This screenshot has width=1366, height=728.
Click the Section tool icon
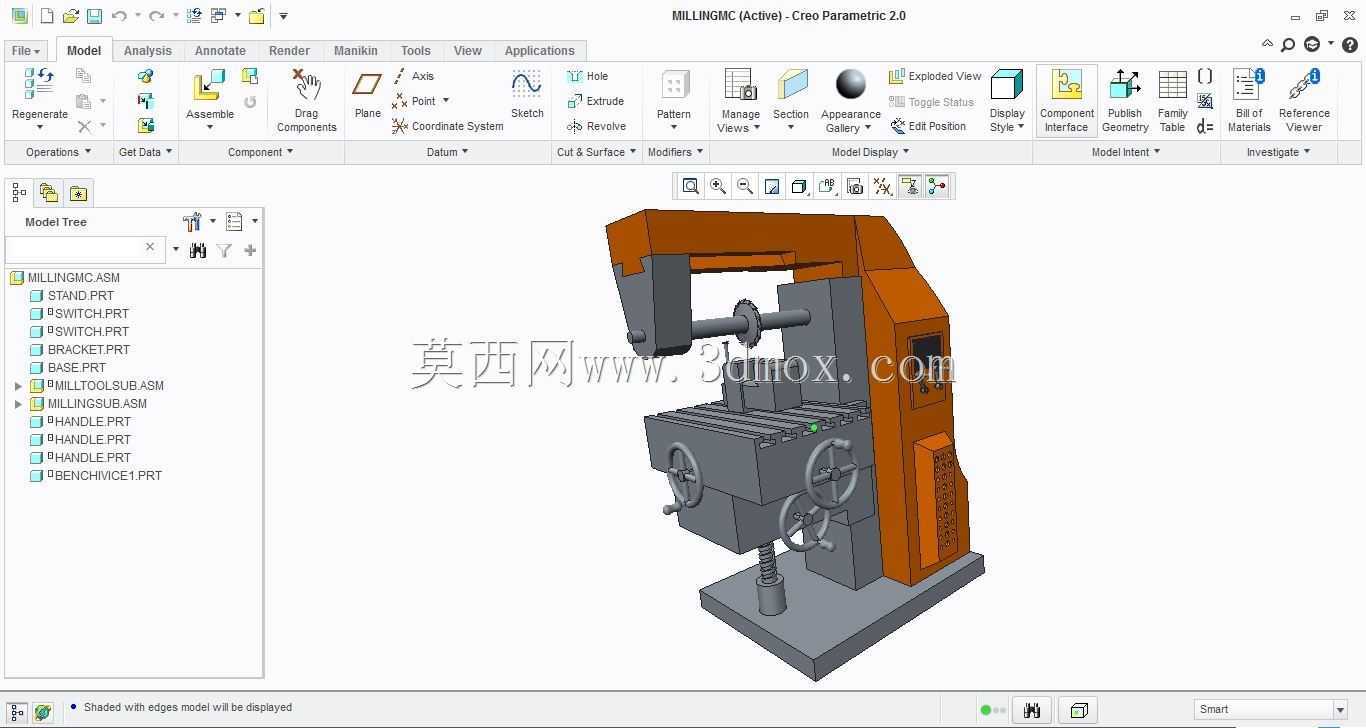click(x=791, y=86)
